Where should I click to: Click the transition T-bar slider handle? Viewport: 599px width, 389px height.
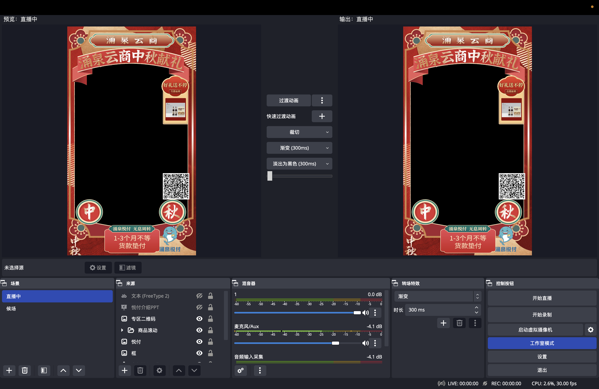click(x=270, y=176)
